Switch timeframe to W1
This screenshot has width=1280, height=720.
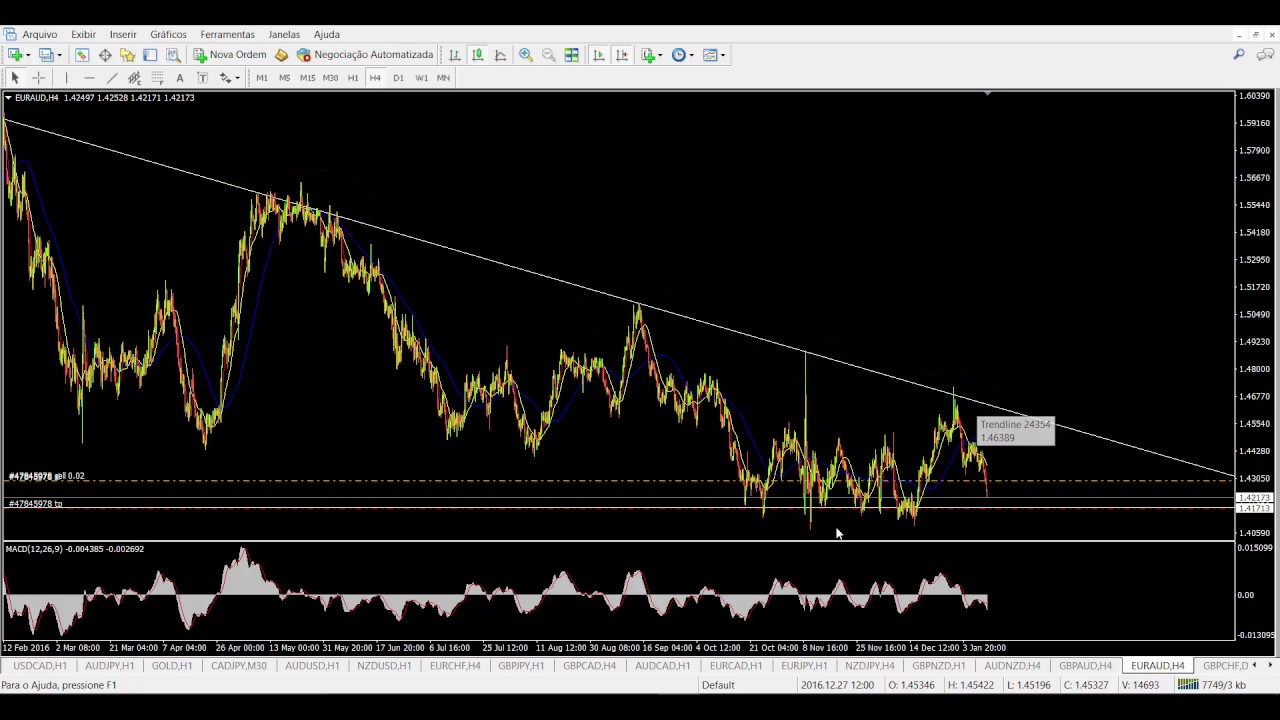click(x=421, y=78)
